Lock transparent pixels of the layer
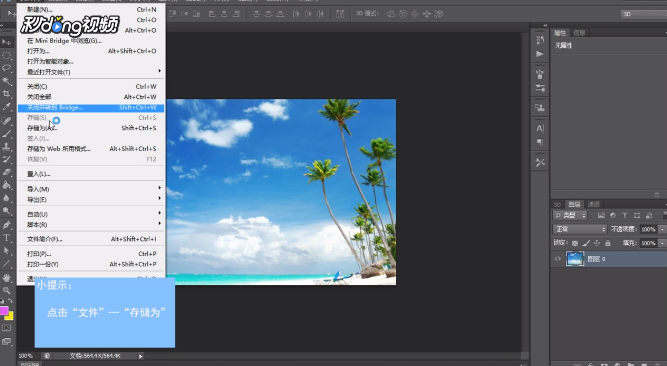The height and width of the screenshot is (366, 667). point(575,243)
